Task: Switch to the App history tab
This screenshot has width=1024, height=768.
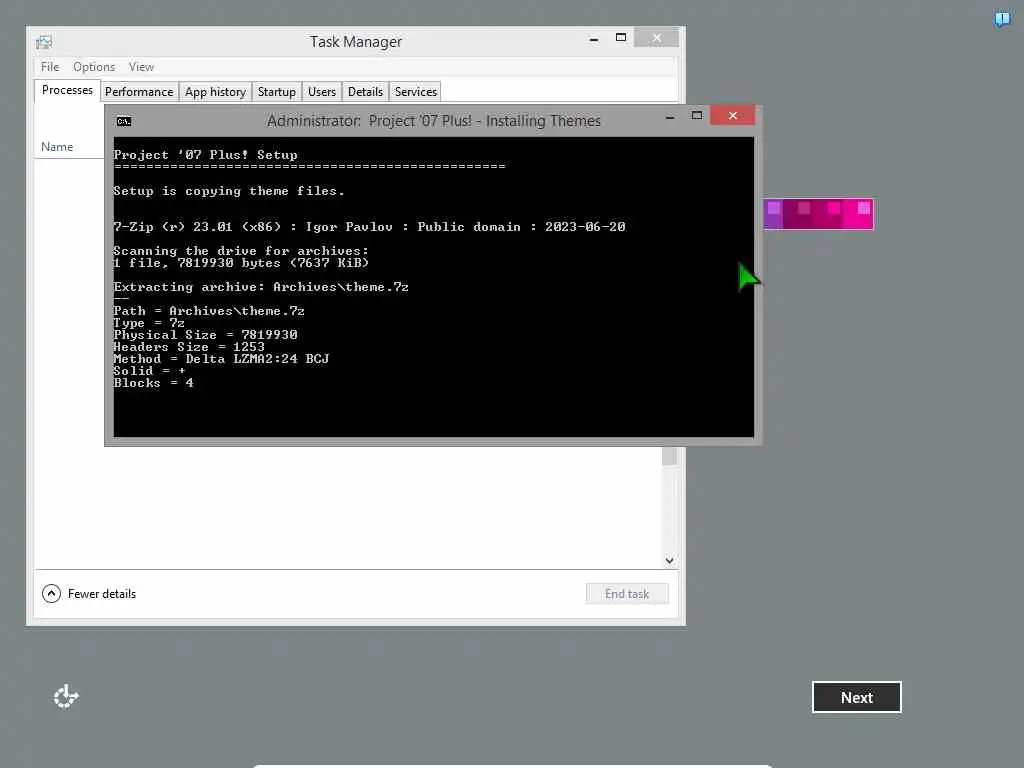Action: coord(216,92)
